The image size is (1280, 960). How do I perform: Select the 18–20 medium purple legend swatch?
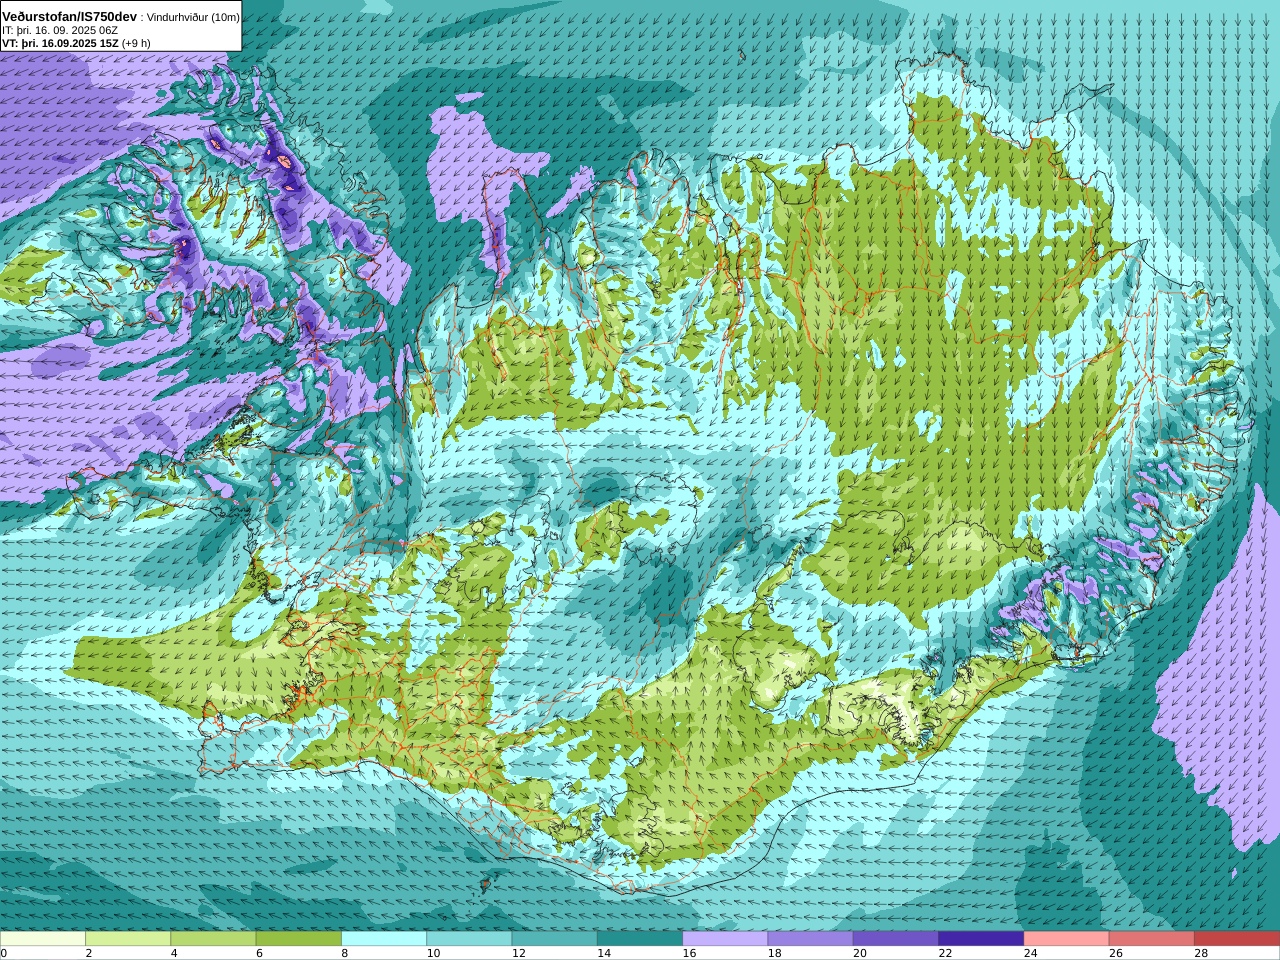tap(811, 939)
